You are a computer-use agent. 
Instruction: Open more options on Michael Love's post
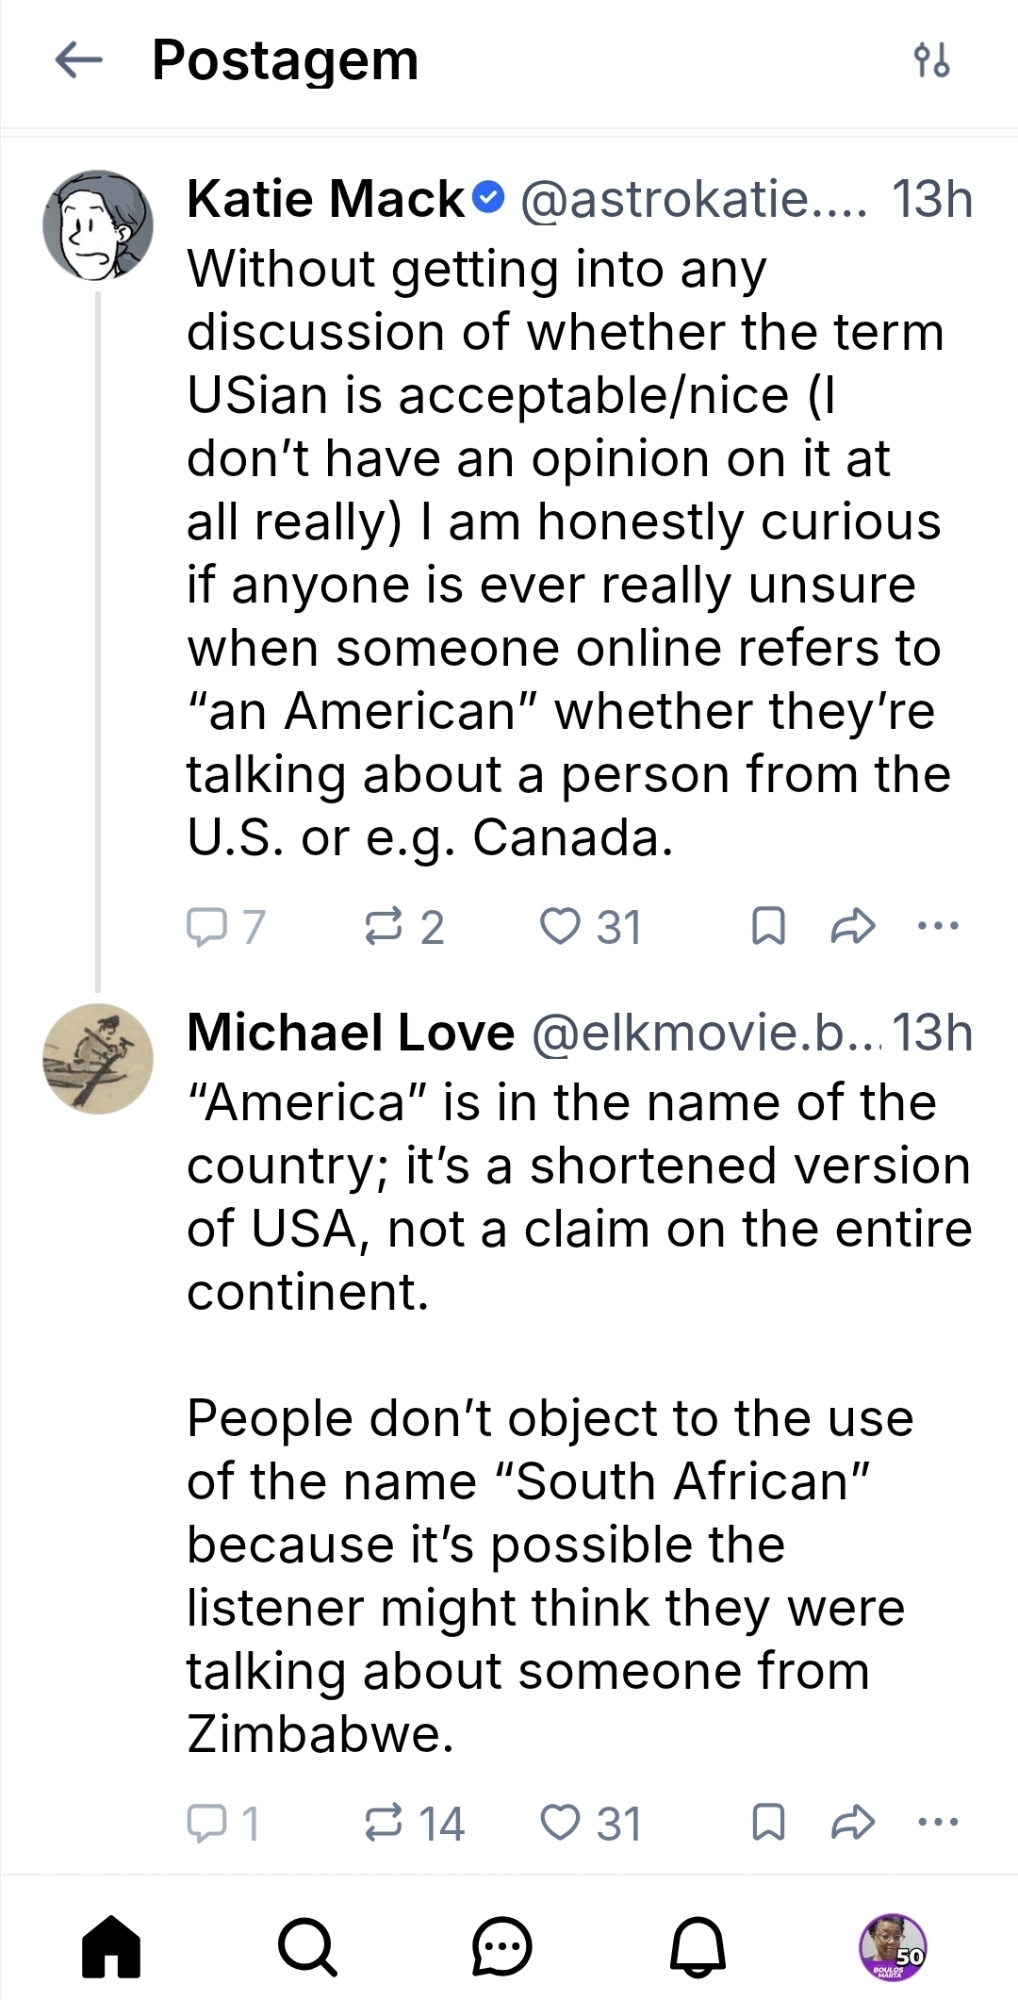pyautogui.click(x=938, y=1822)
